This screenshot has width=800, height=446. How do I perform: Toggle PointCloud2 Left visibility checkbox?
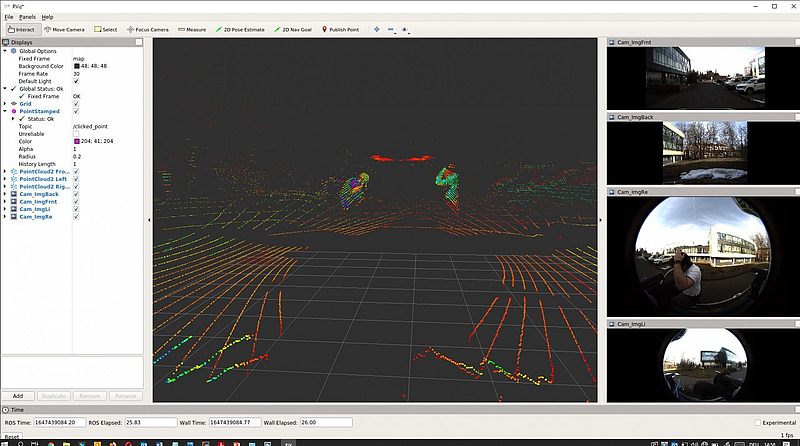pyautogui.click(x=76, y=179)
